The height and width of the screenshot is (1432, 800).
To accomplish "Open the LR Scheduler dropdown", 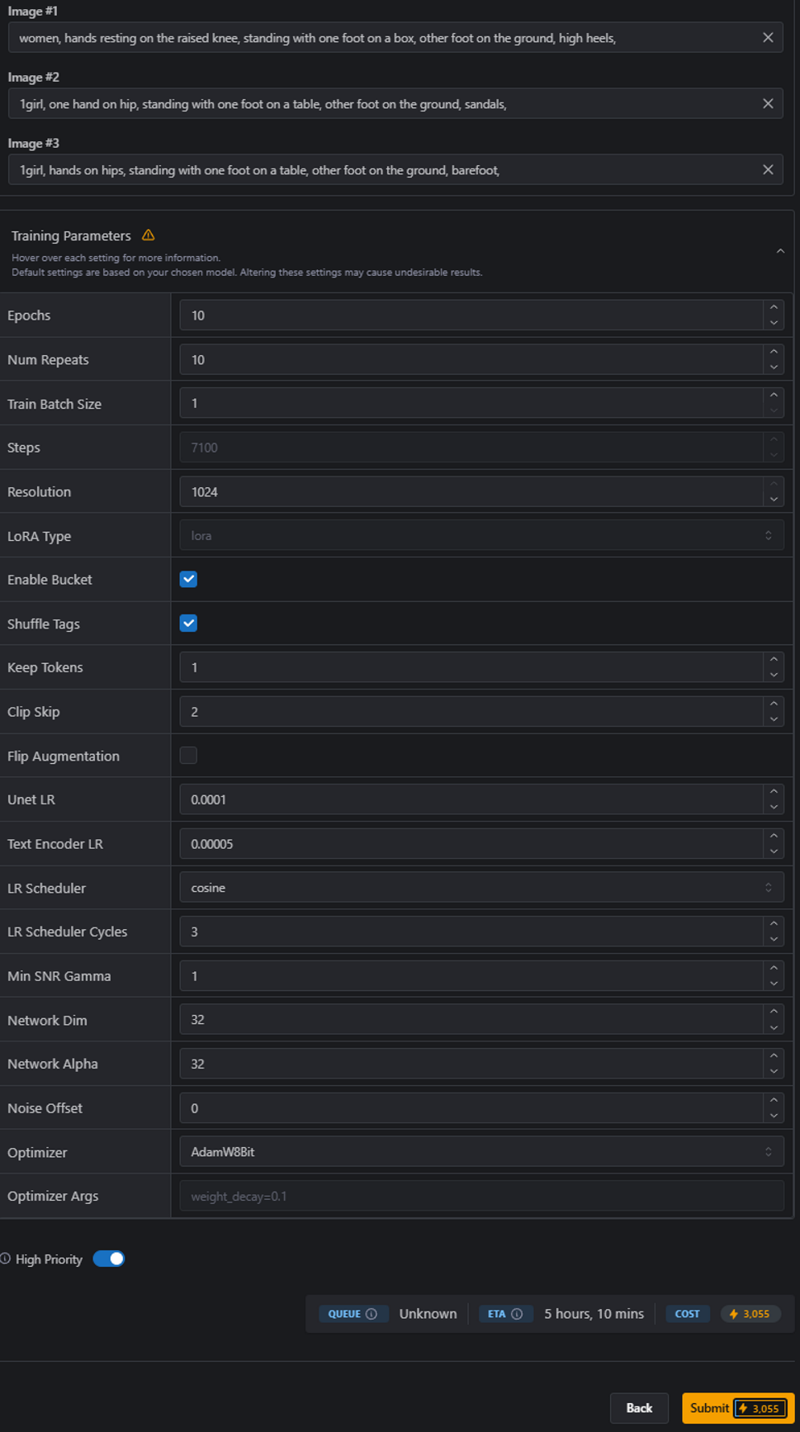I will [481, 888].
